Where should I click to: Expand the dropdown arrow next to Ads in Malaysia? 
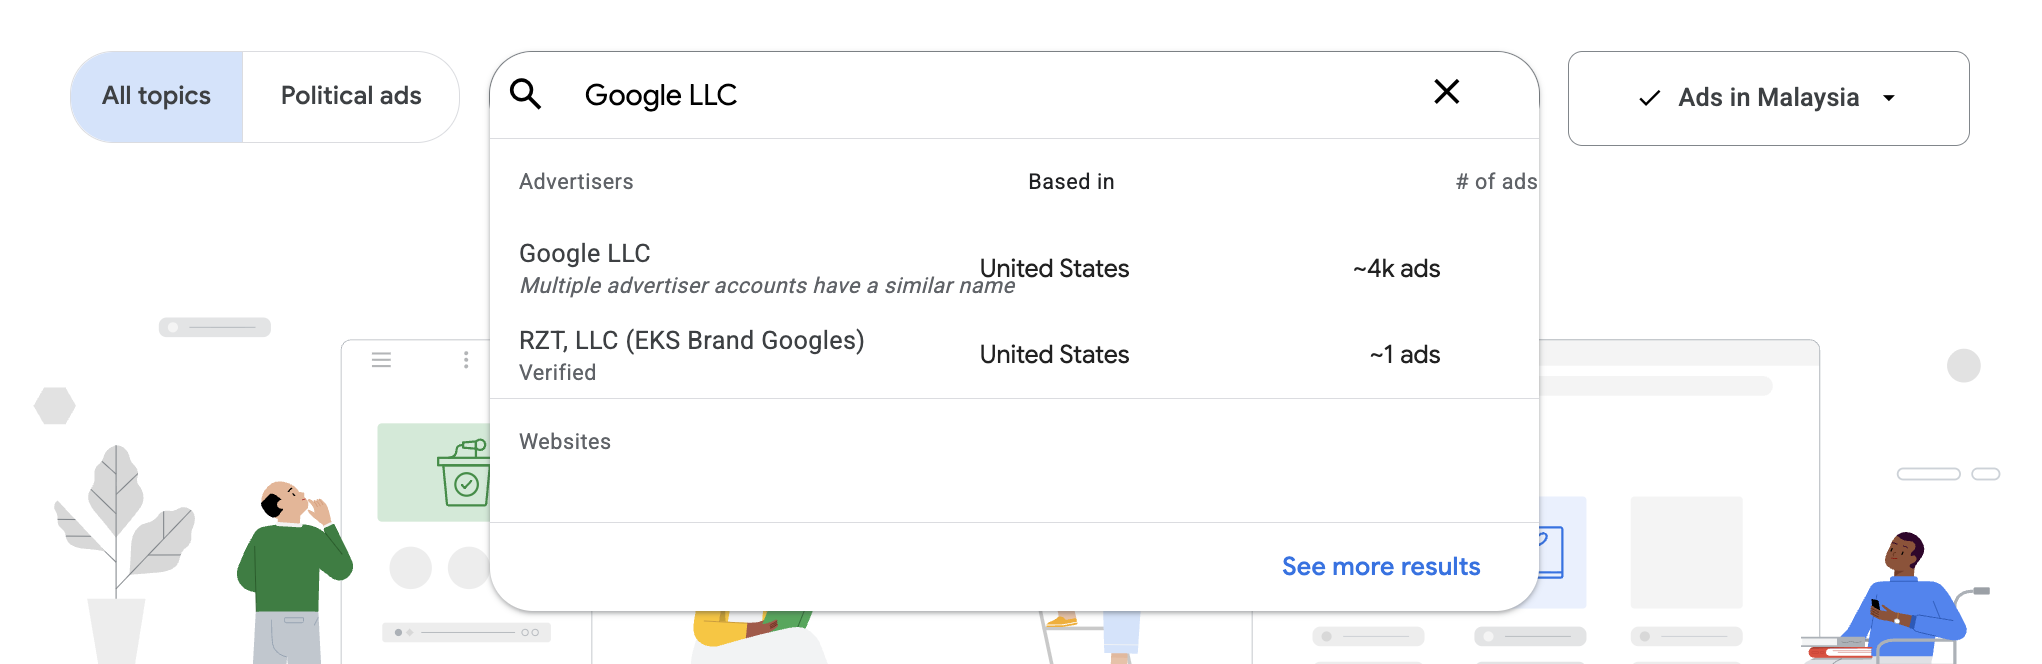1889,98
